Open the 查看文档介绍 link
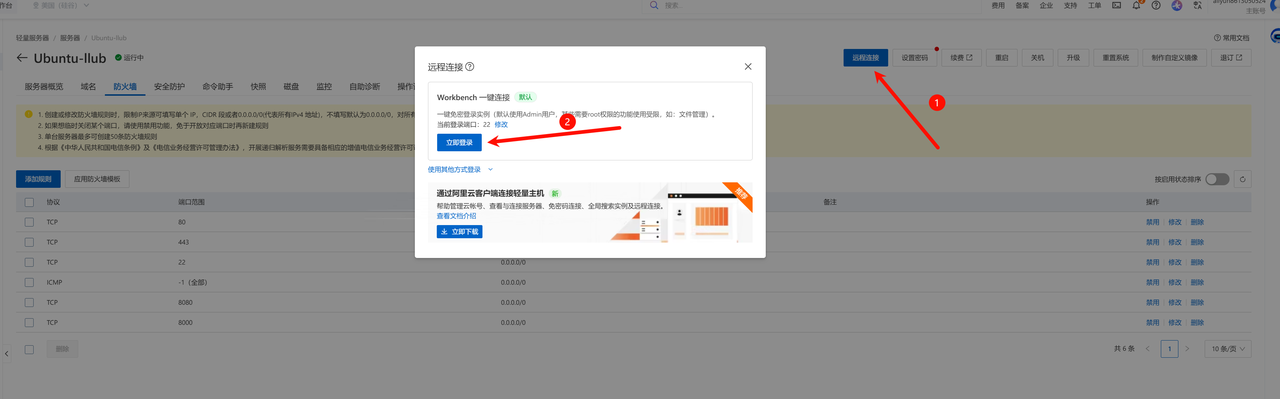The width and height of the screenshot is (1280, 399). click(456, 216)
